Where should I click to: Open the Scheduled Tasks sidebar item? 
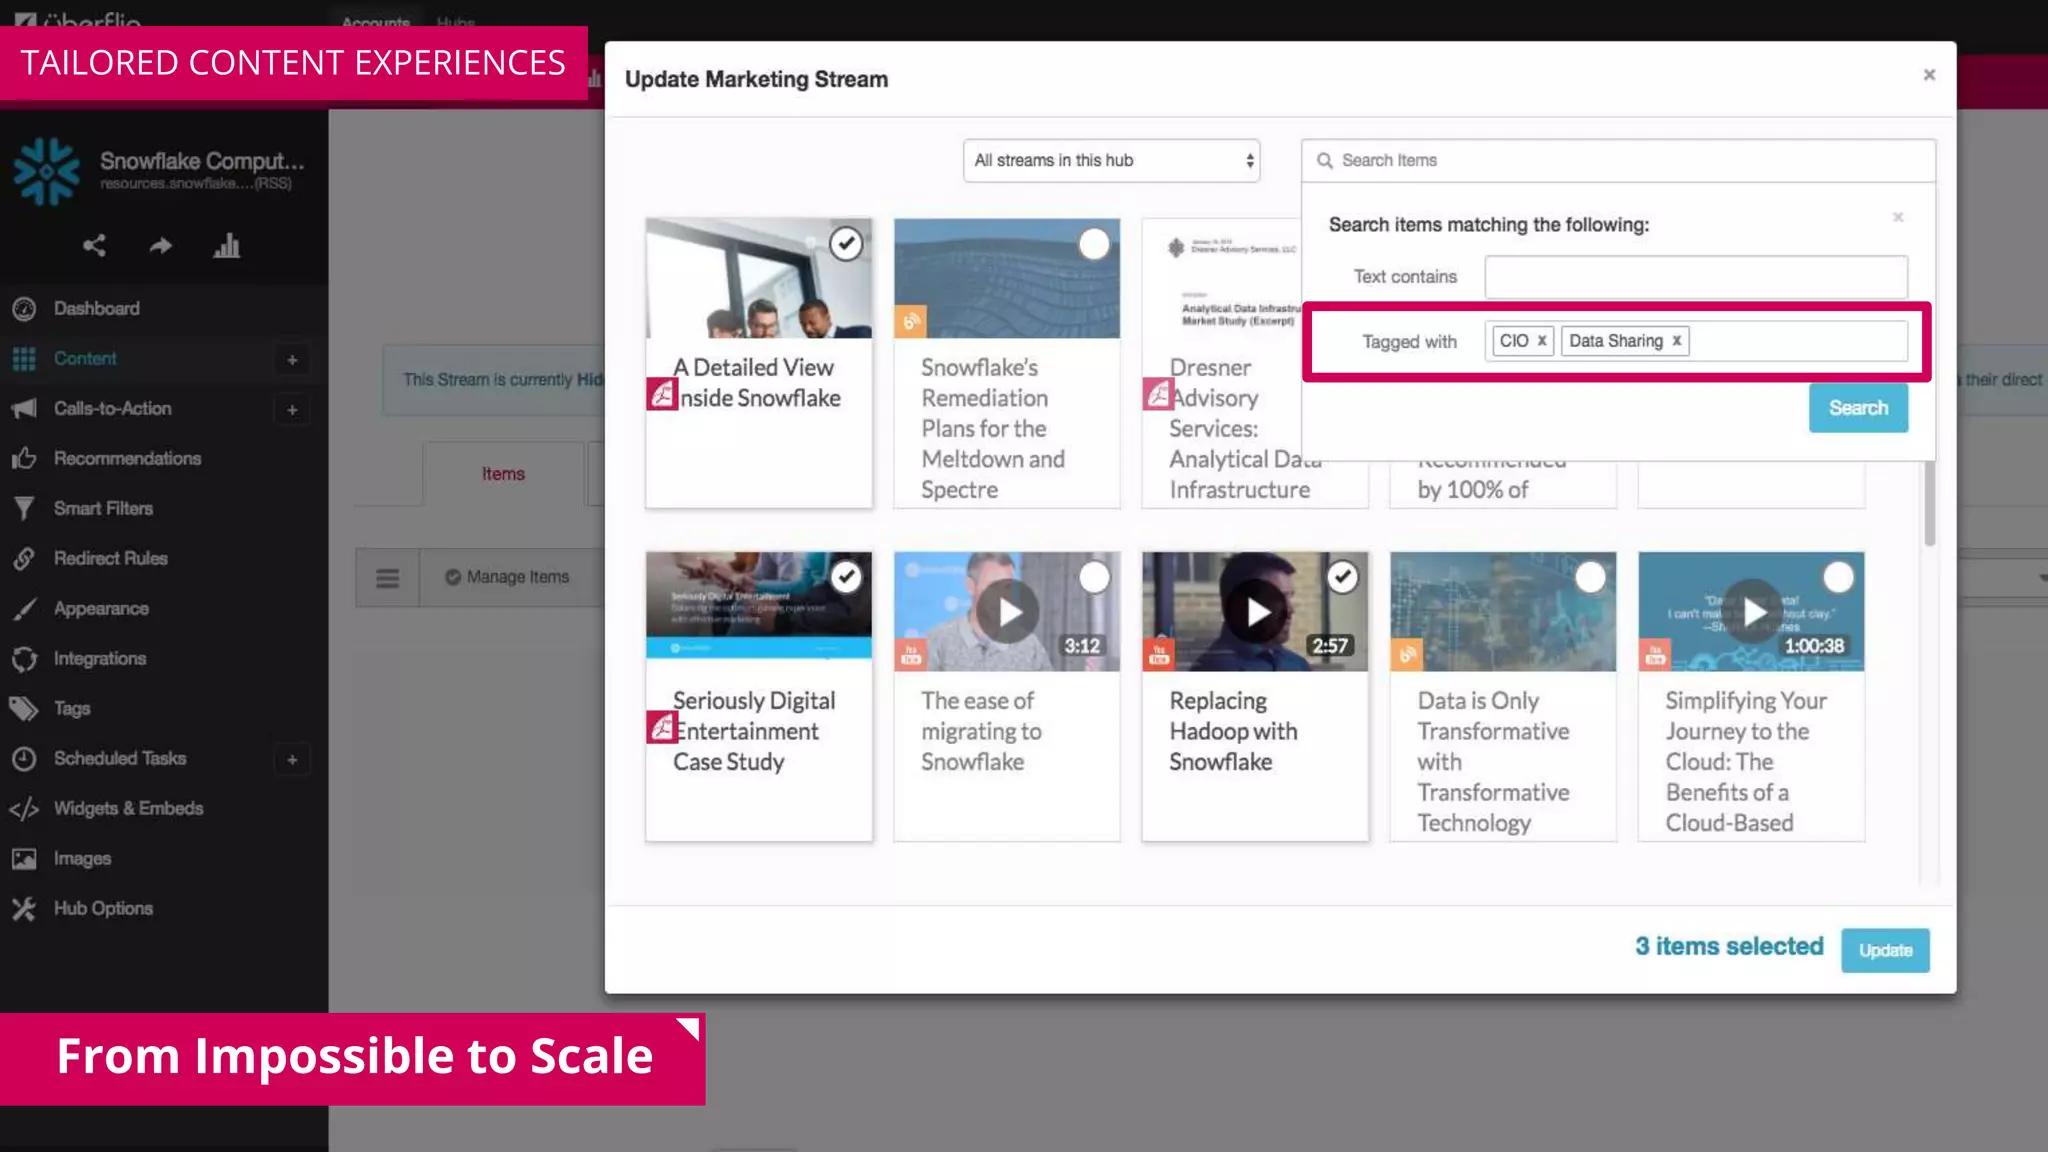[120, 758]
